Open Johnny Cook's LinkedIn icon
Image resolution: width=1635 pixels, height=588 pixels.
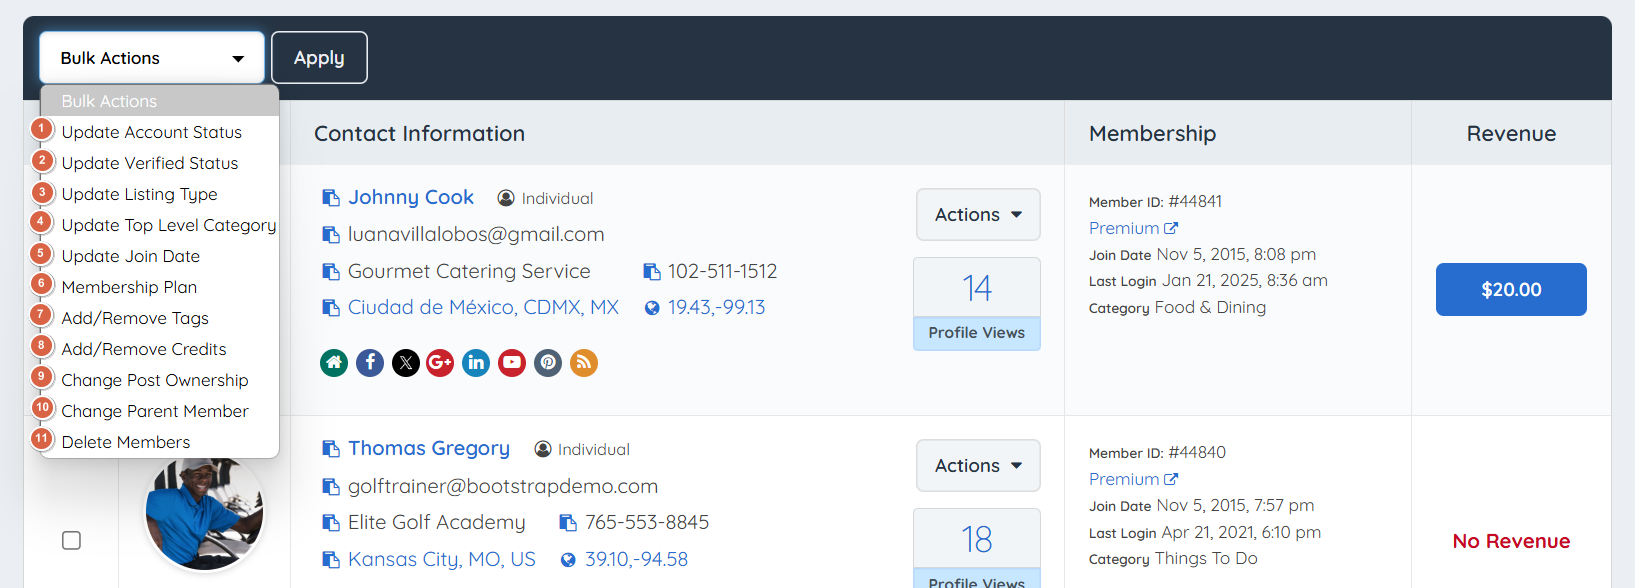pos(476,363)
